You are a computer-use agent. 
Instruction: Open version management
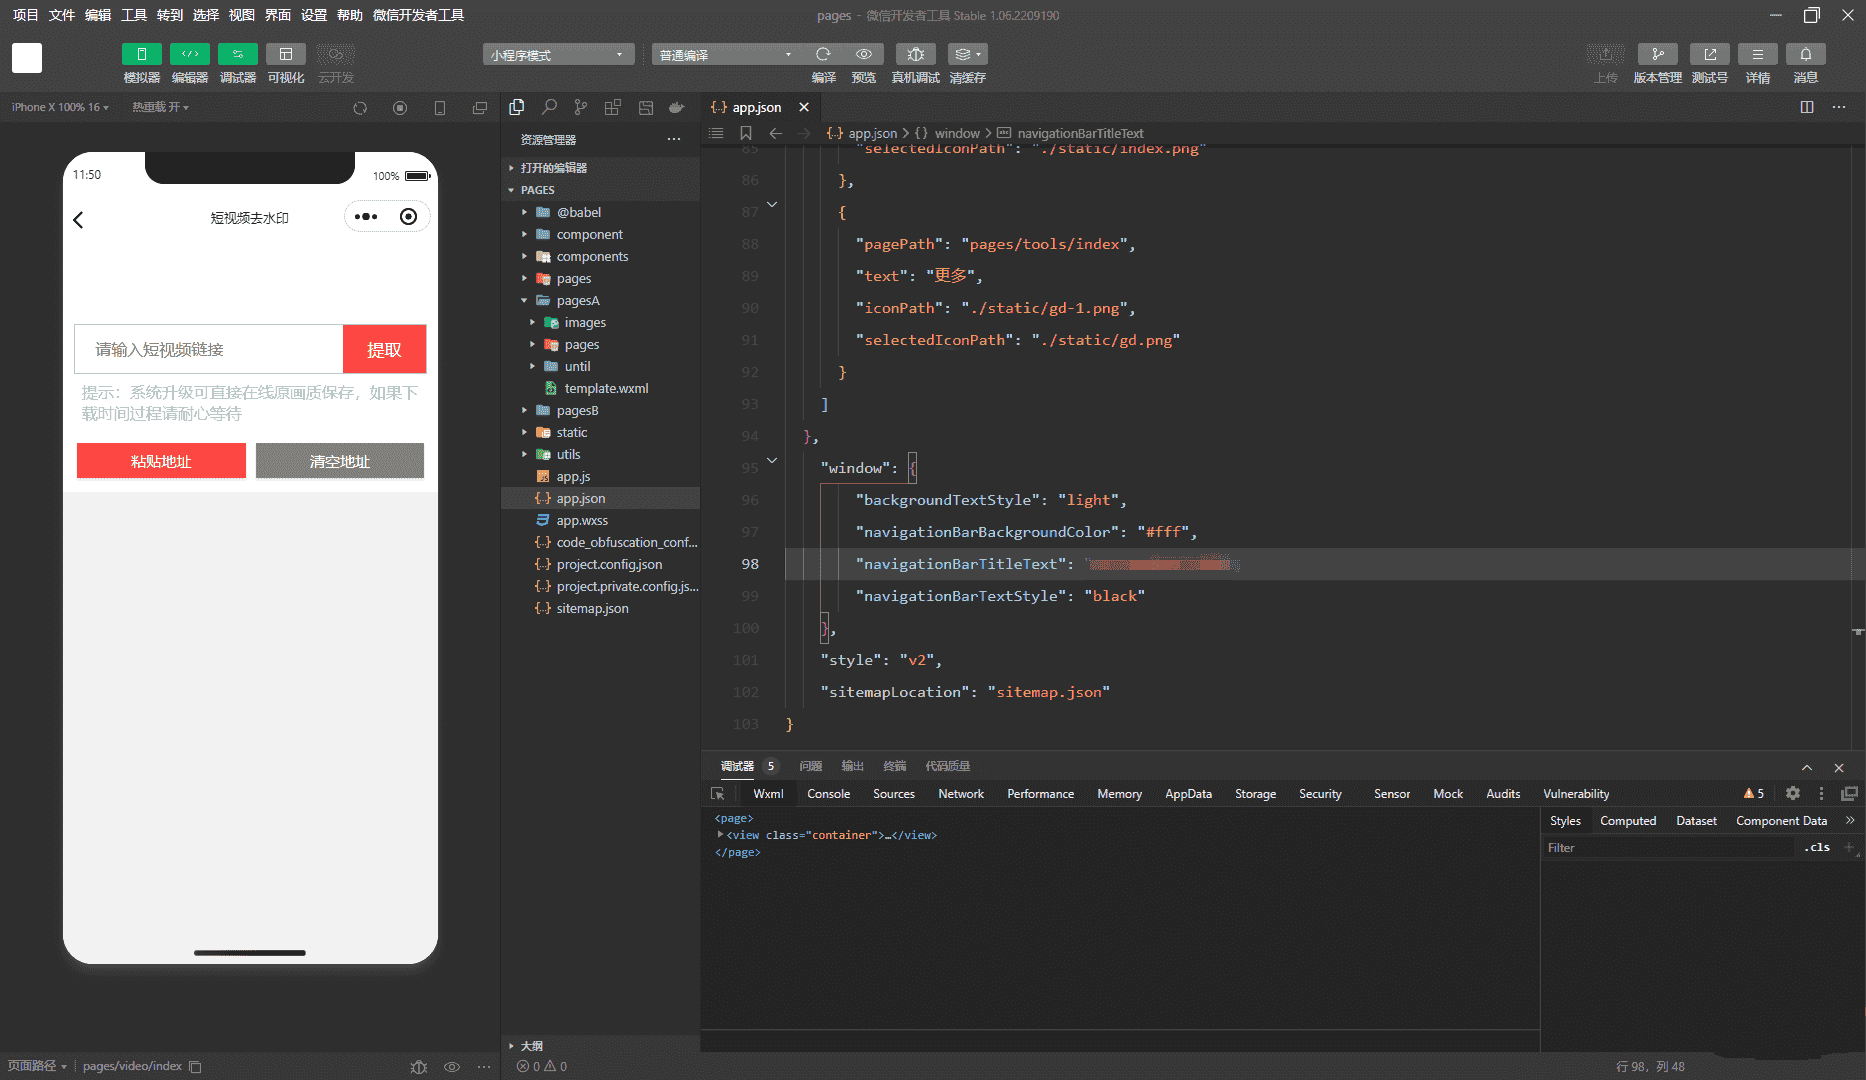(x=1657, y=55)
